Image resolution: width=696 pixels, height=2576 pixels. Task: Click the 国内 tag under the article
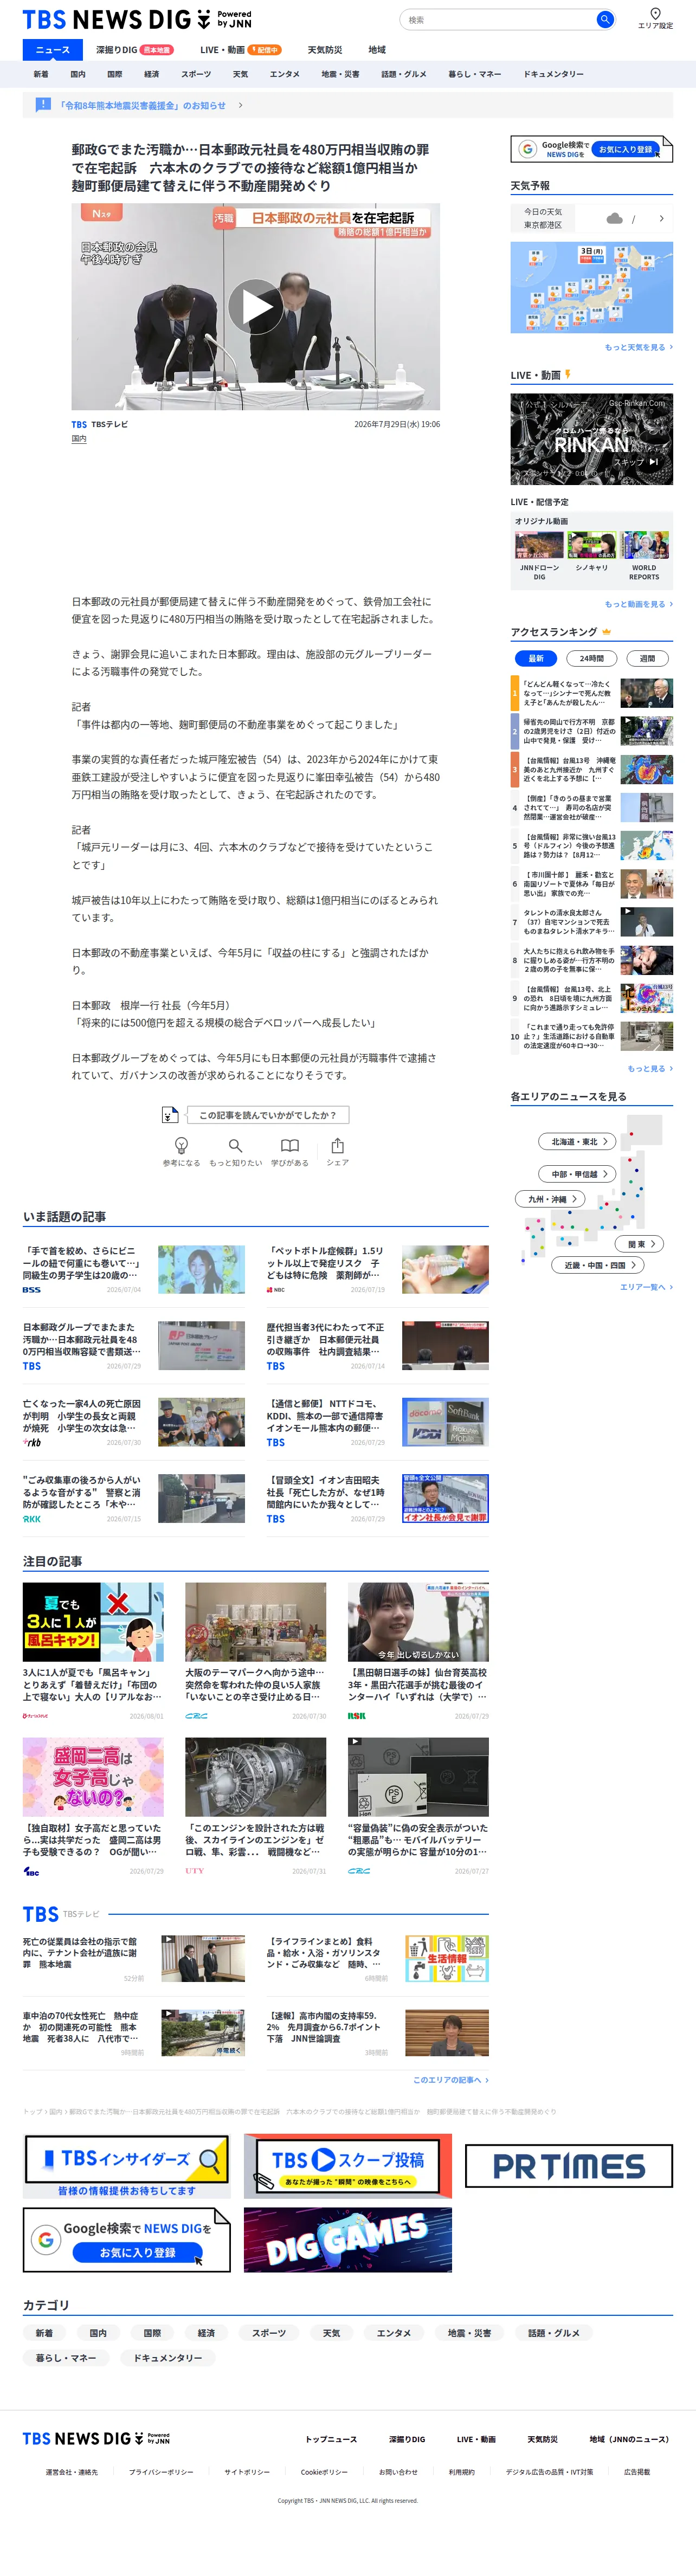click(x=79, y=439)
